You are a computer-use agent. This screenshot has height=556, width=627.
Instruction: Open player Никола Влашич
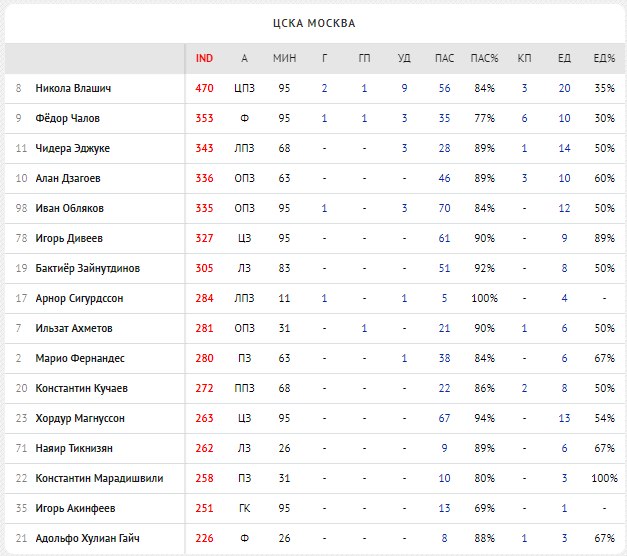tap(73, 88)
